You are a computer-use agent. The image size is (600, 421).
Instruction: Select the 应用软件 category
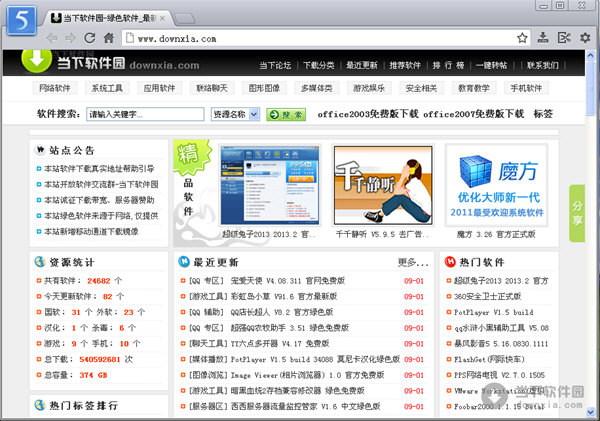(x=160, y=88)
